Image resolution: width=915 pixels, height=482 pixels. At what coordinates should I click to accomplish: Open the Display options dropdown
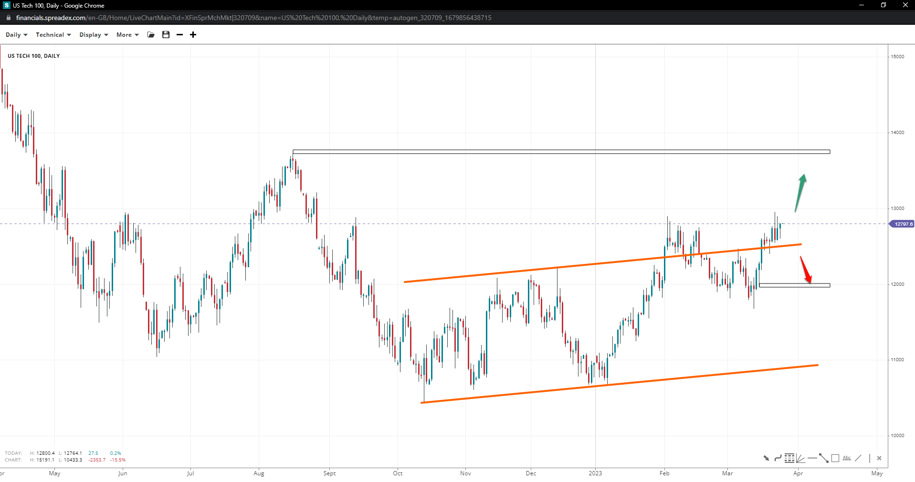point(93,35)
